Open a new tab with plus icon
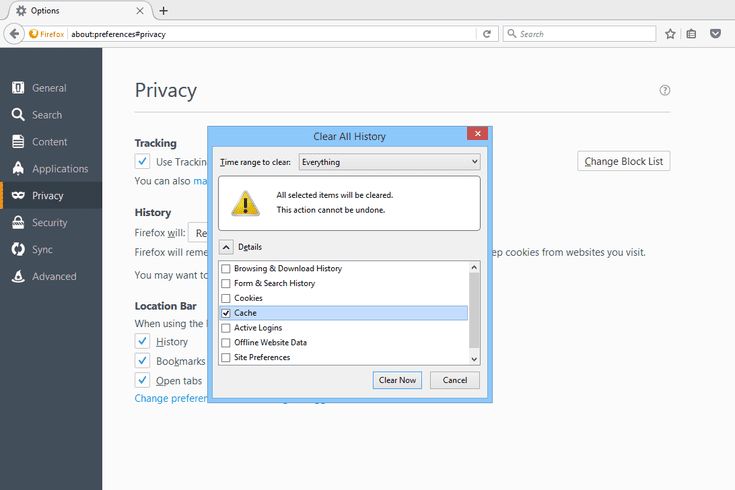The height and width of the screenshot is (490, 735). point(163,11)
